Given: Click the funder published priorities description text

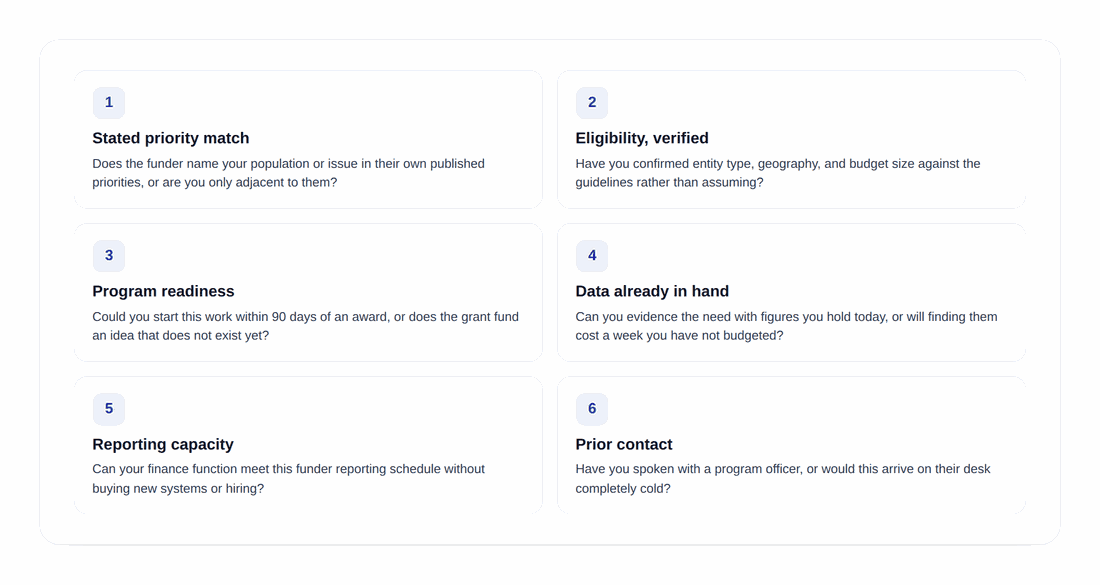Looking at the screenshot, I should coord(288,173).
